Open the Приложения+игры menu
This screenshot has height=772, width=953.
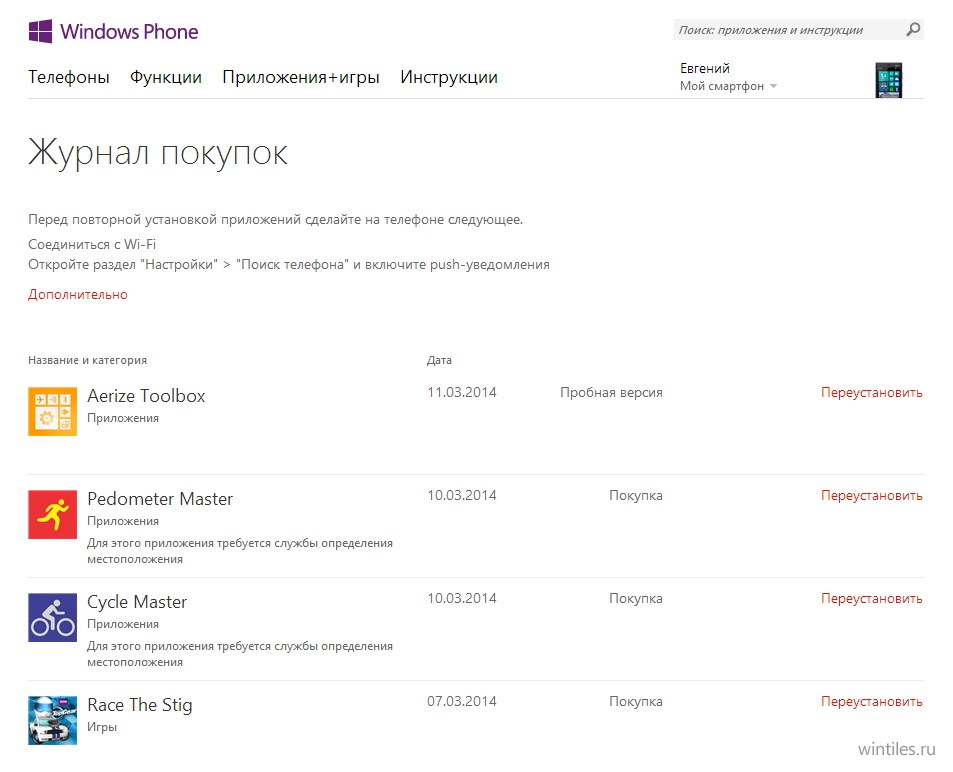301,77
